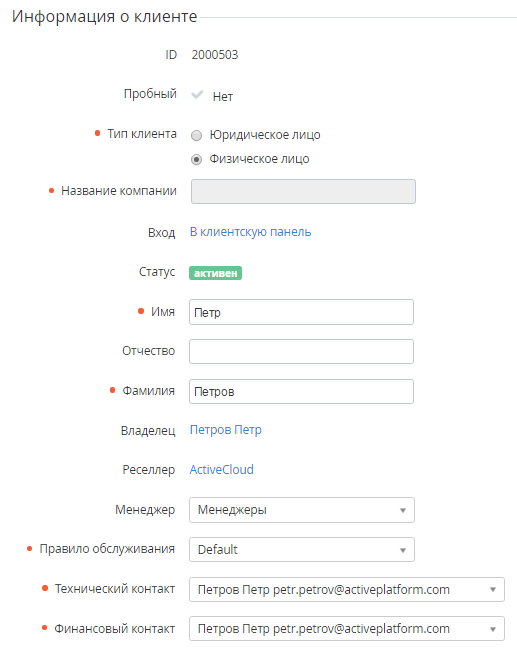Screen dimensions: 517x652
Task: Click the arrow icon of Правило обслуживания combo
Action: tap(403, 550)
